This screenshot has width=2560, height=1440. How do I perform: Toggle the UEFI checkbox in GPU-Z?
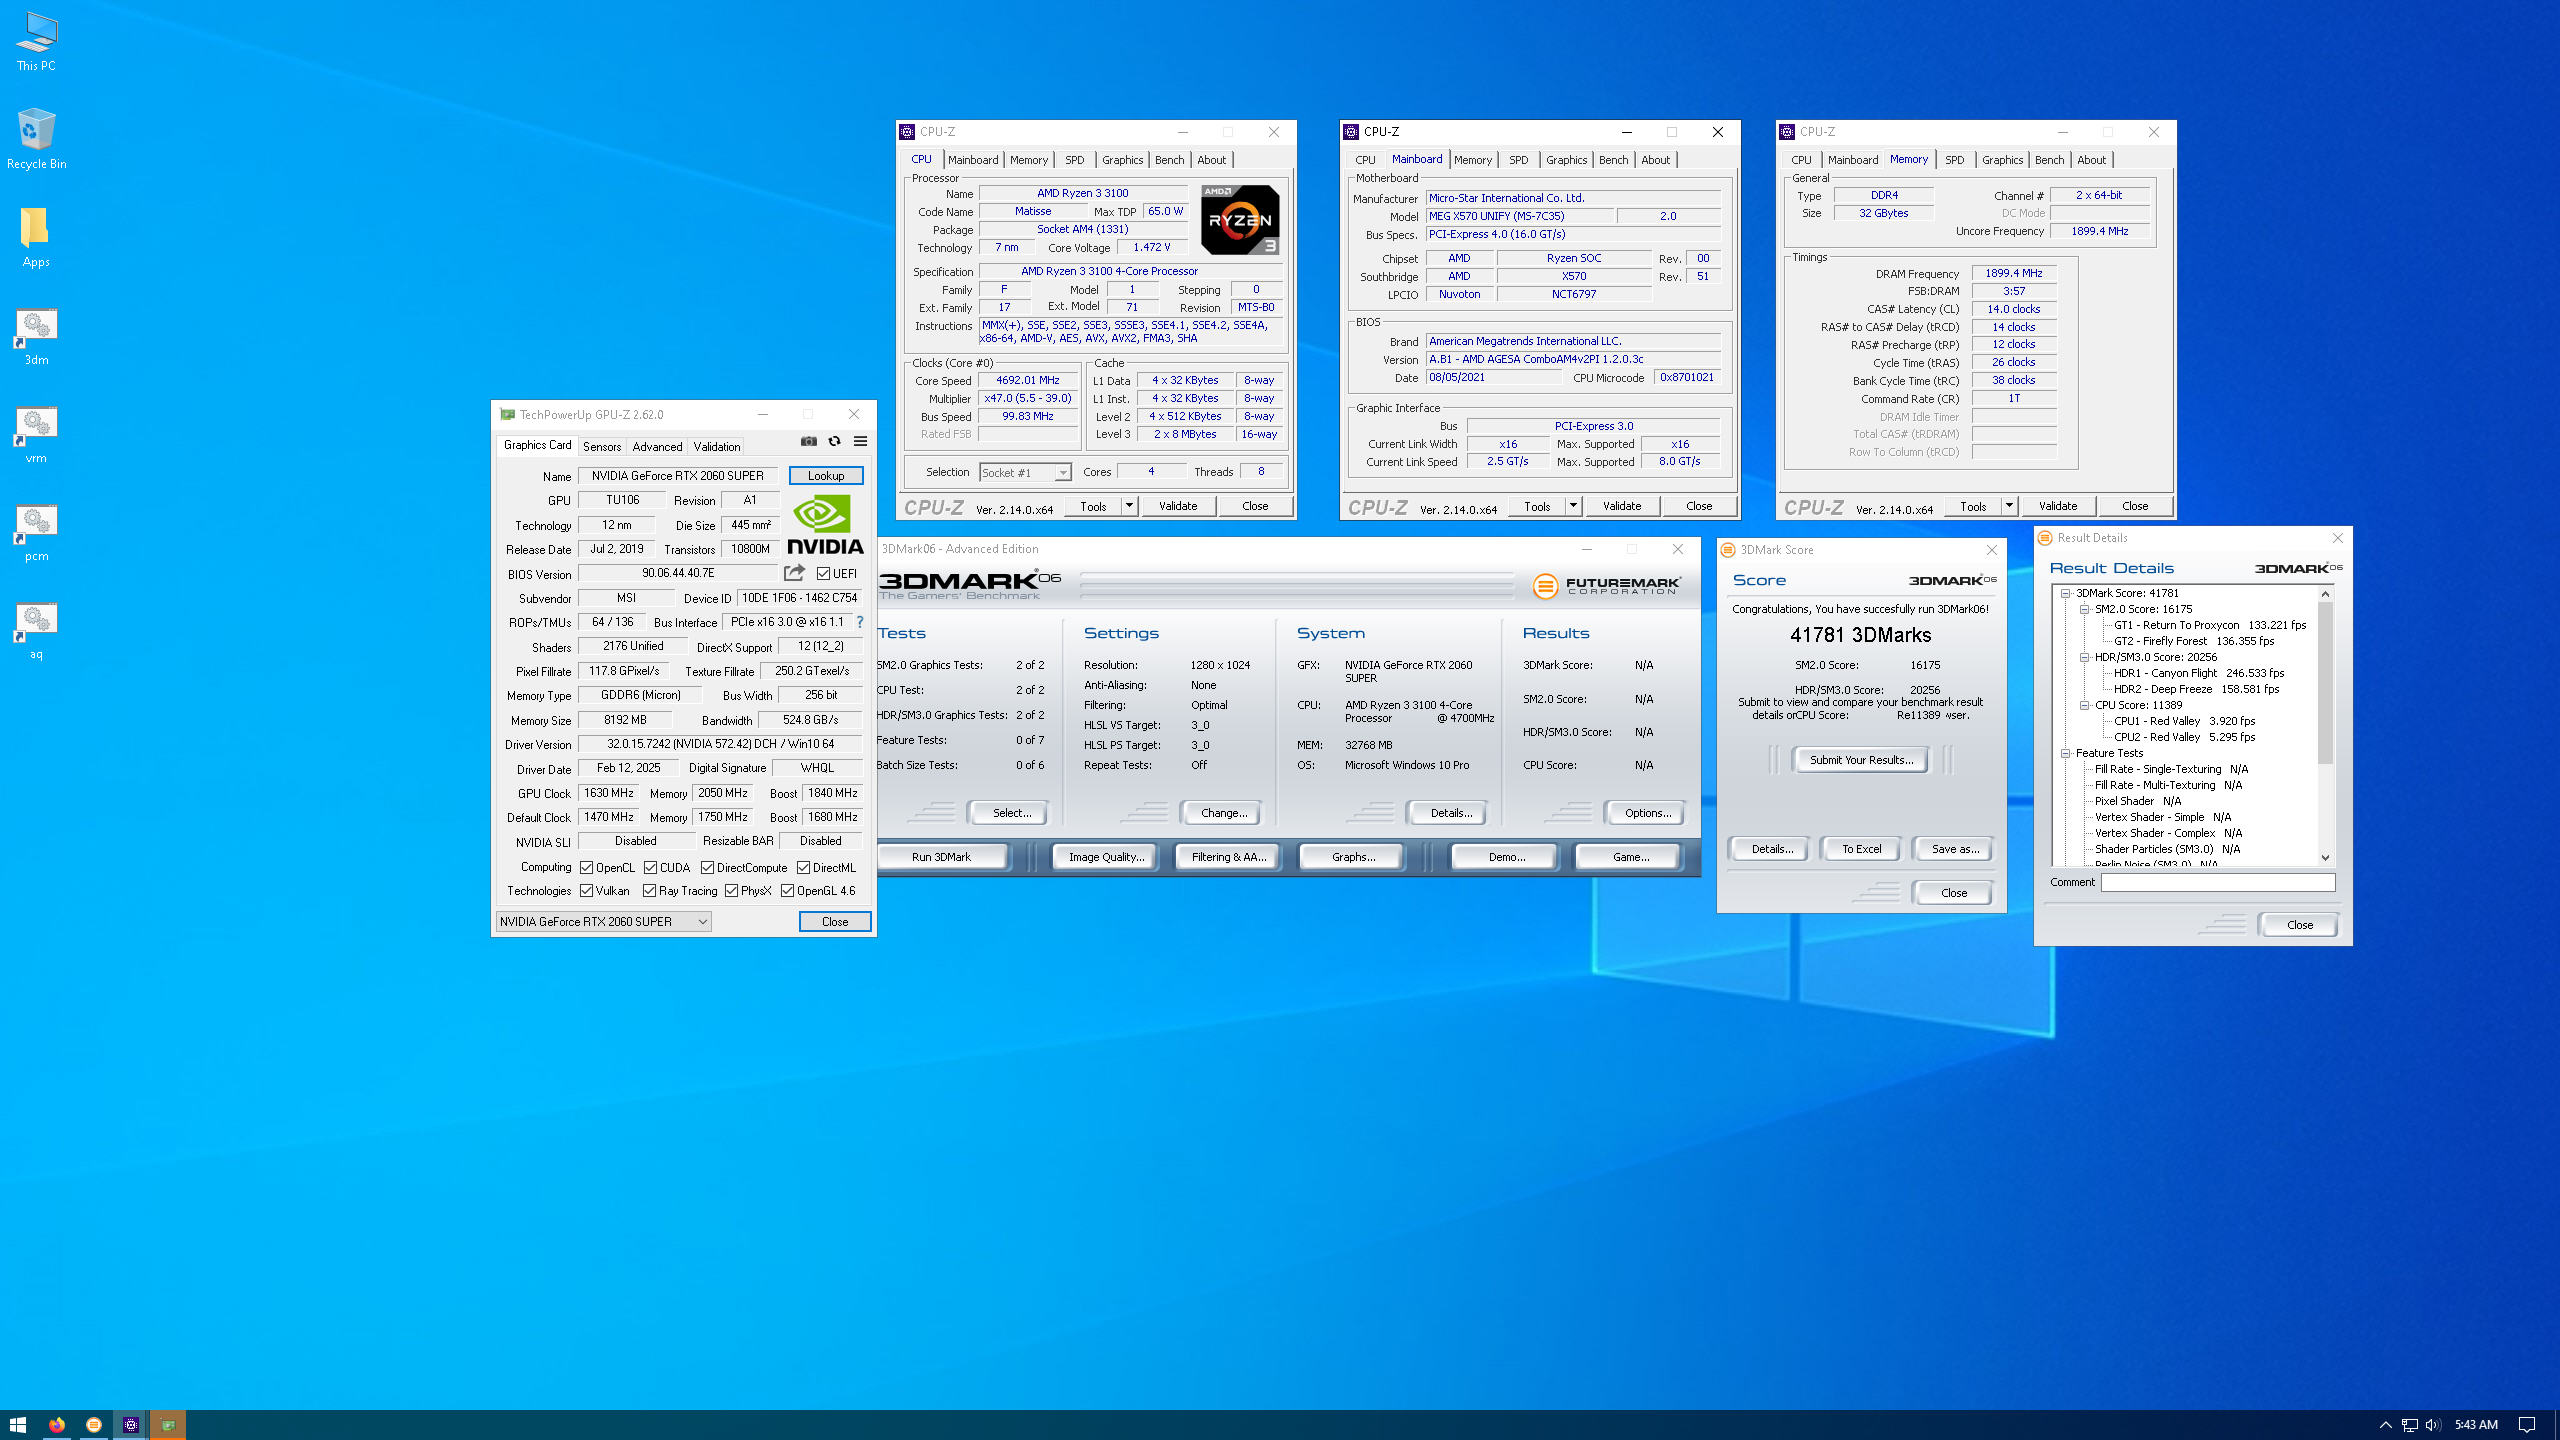[x=823, y=573]
